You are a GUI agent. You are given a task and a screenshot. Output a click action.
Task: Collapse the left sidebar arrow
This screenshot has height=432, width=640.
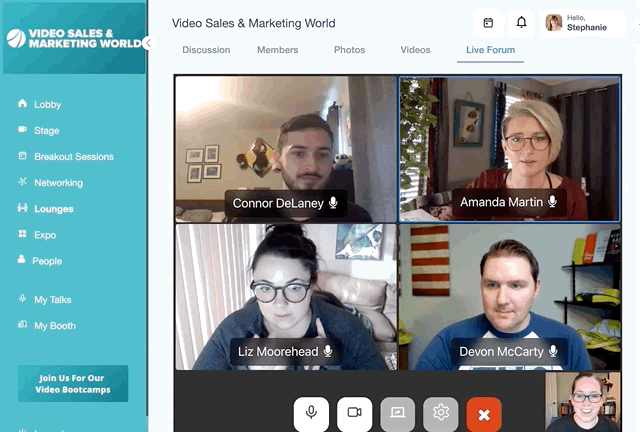(x=148, y=43)
